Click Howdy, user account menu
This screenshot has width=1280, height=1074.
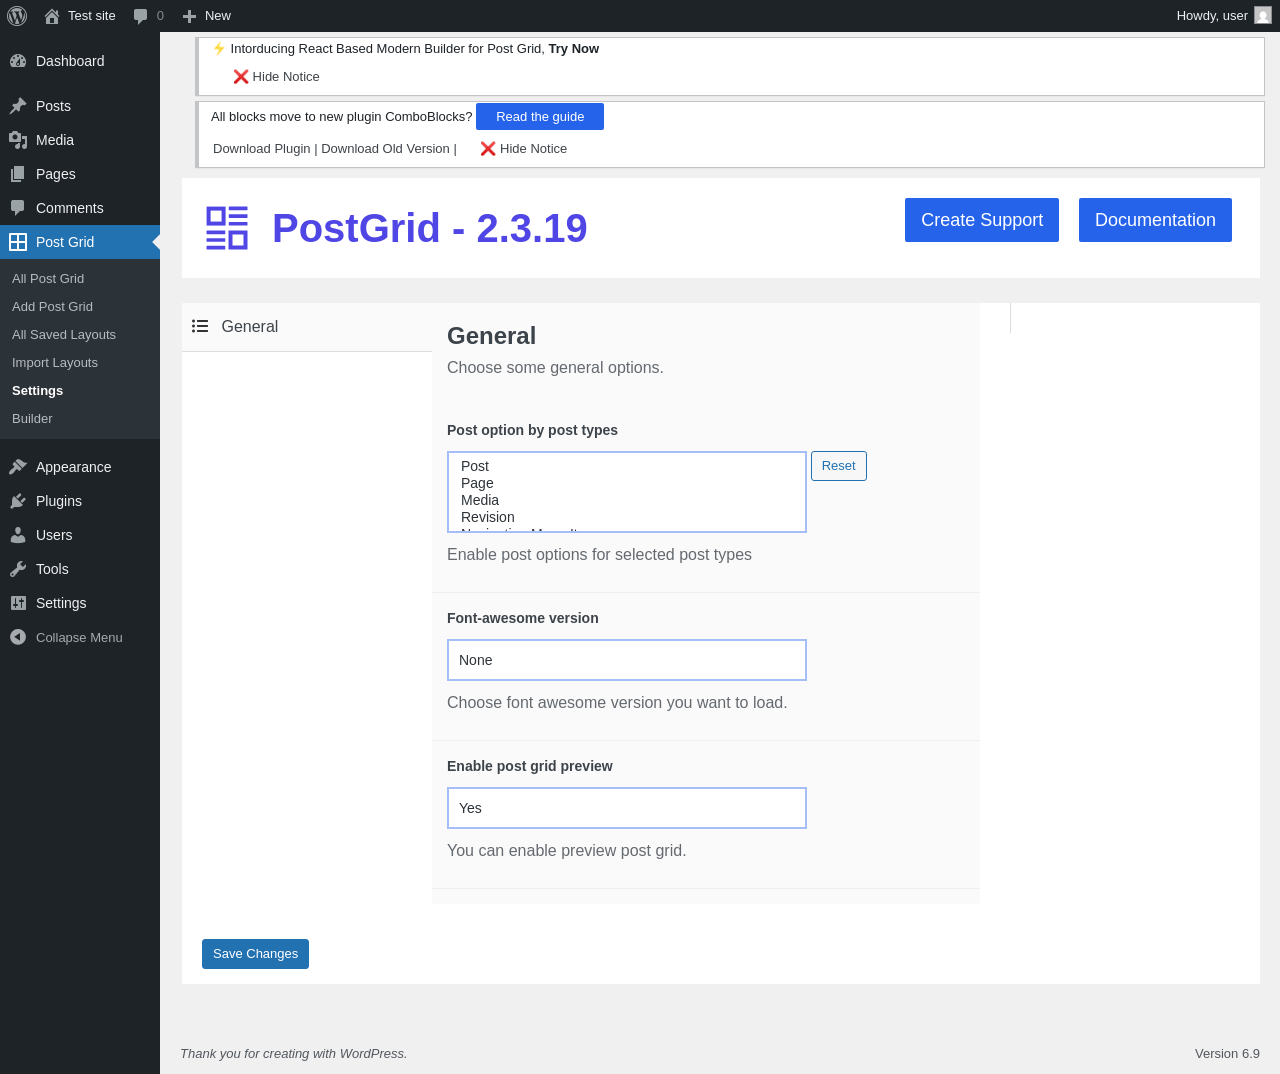(x=1223, y=16)
